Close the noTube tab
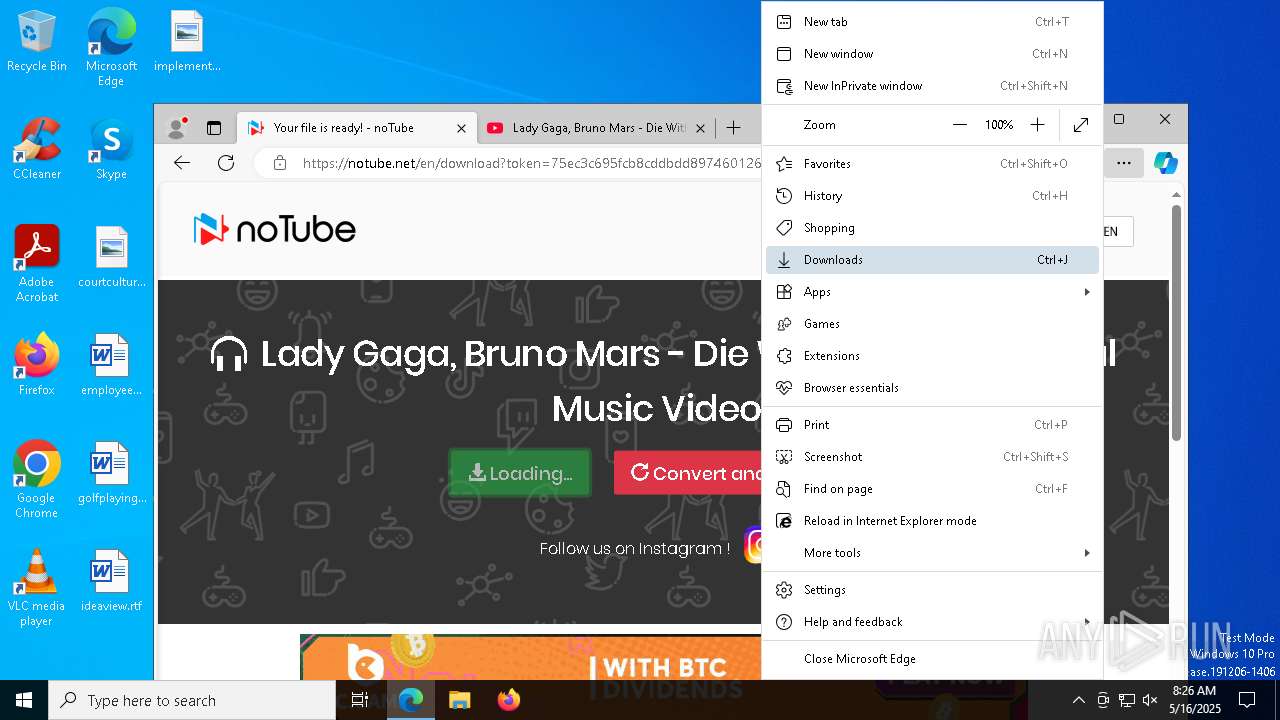1280x720 pixels. pos(461,128)
